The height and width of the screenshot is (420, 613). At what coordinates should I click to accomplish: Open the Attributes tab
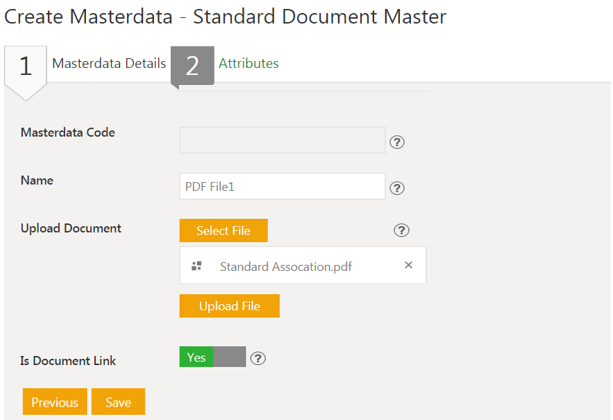[x=249, y=63]
